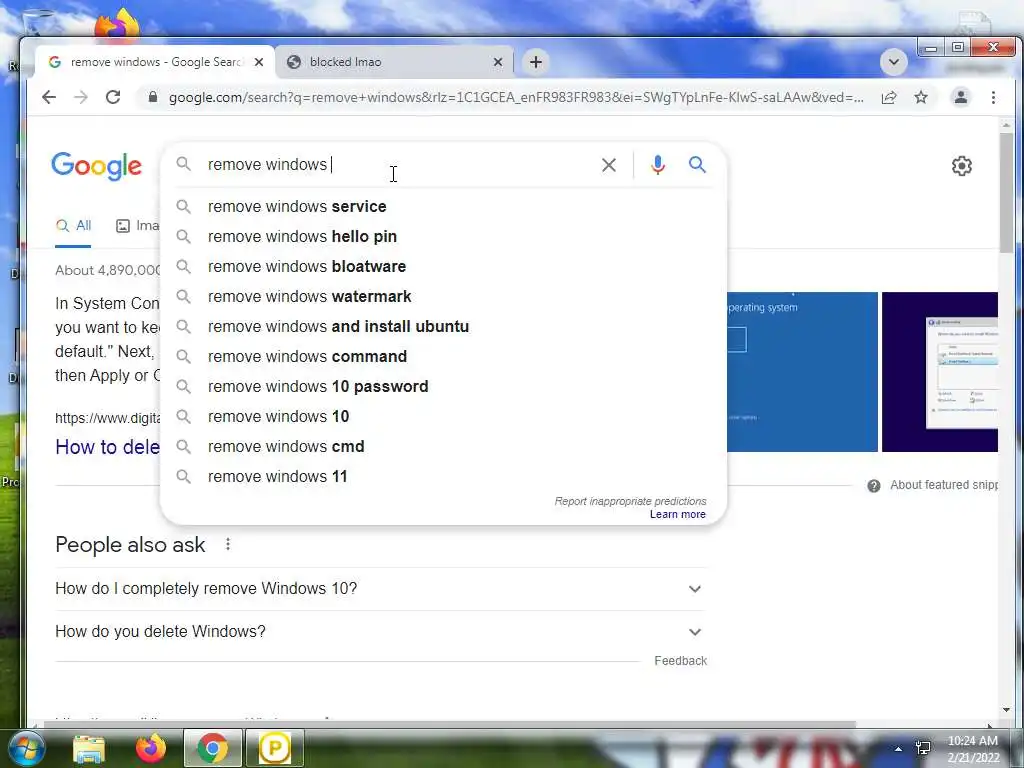Select the 'remove windows - Google Search' tab
Image resolution: width=1024 pixels, height=768 pixels.
click(155, 62)
